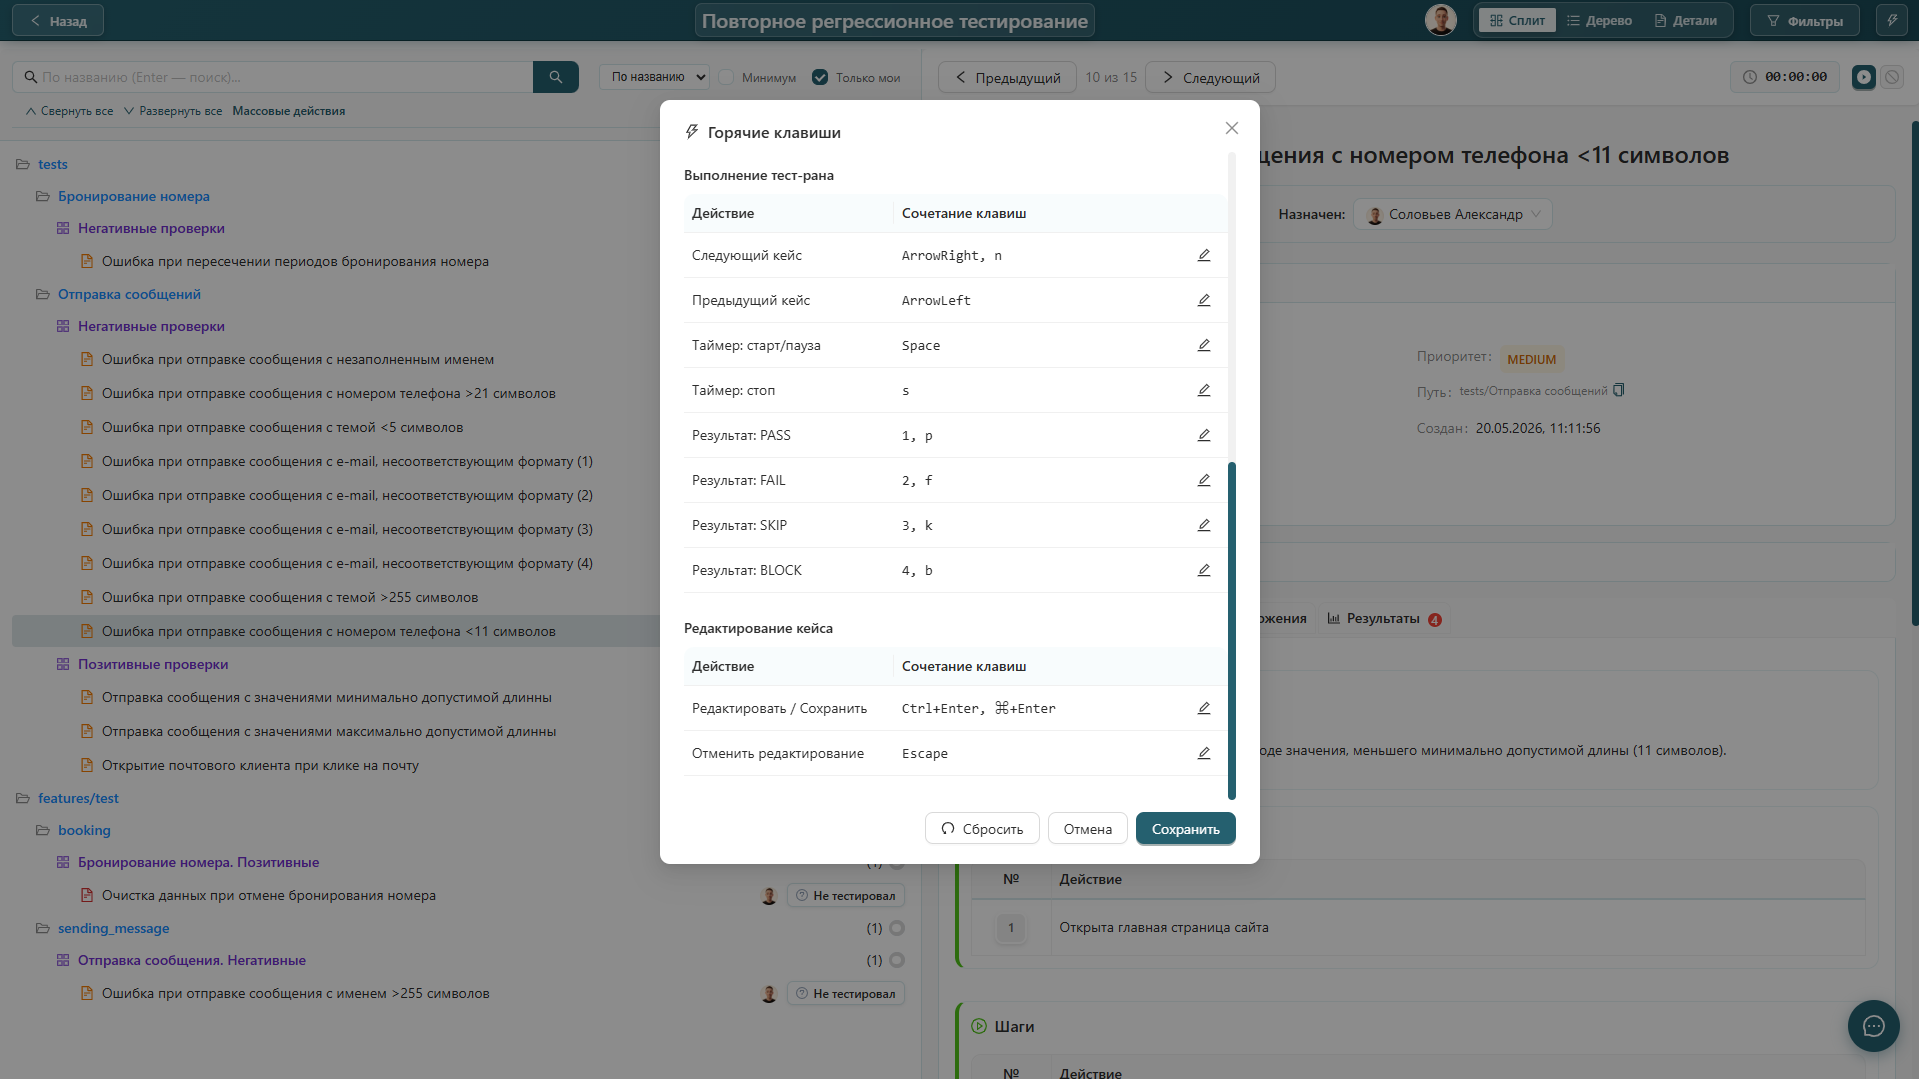Open suite Бронирование номера. Позитивные
This screenshot has height=1079, width=1919.
coord(199,862)
